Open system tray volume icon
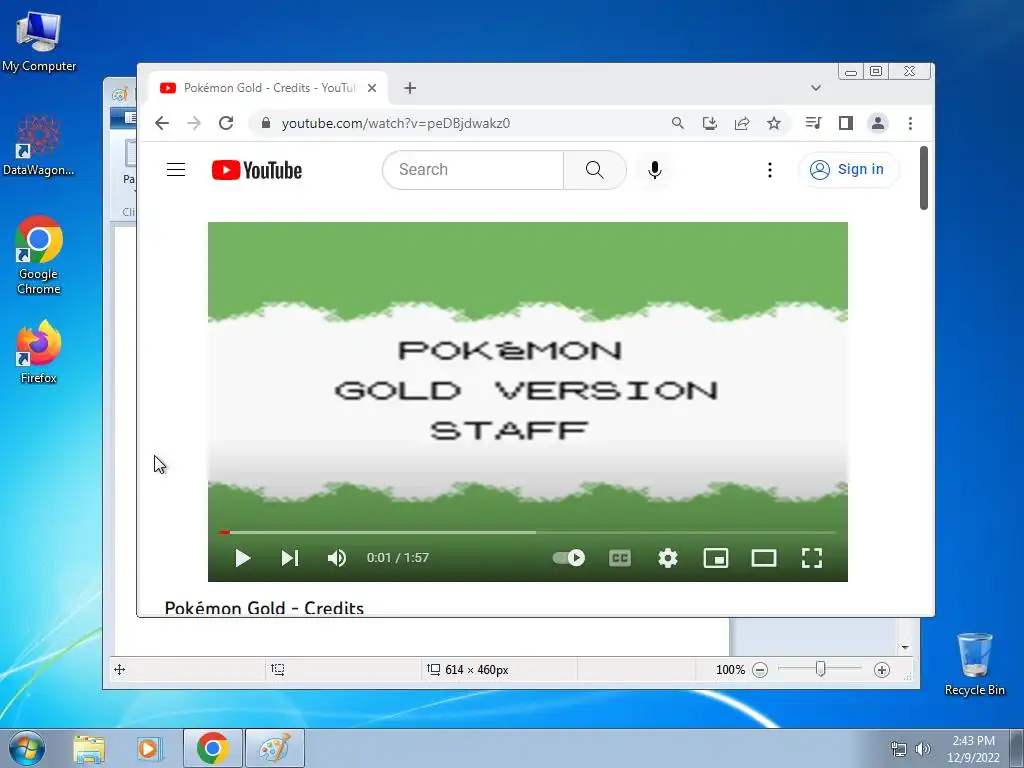The height and width of the screenshot is (768, 1024). click(923, 749)
